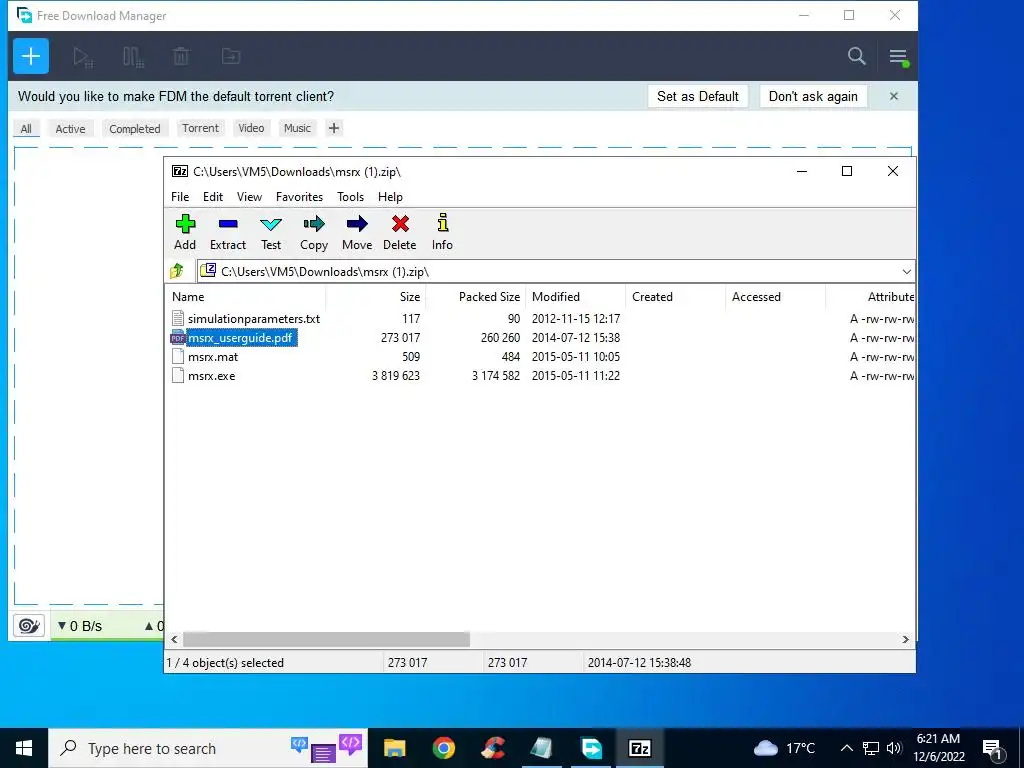The image size is (1024, 768).
Task: Switch to the Torrent tab in FDM
Action: coord(200,128)
